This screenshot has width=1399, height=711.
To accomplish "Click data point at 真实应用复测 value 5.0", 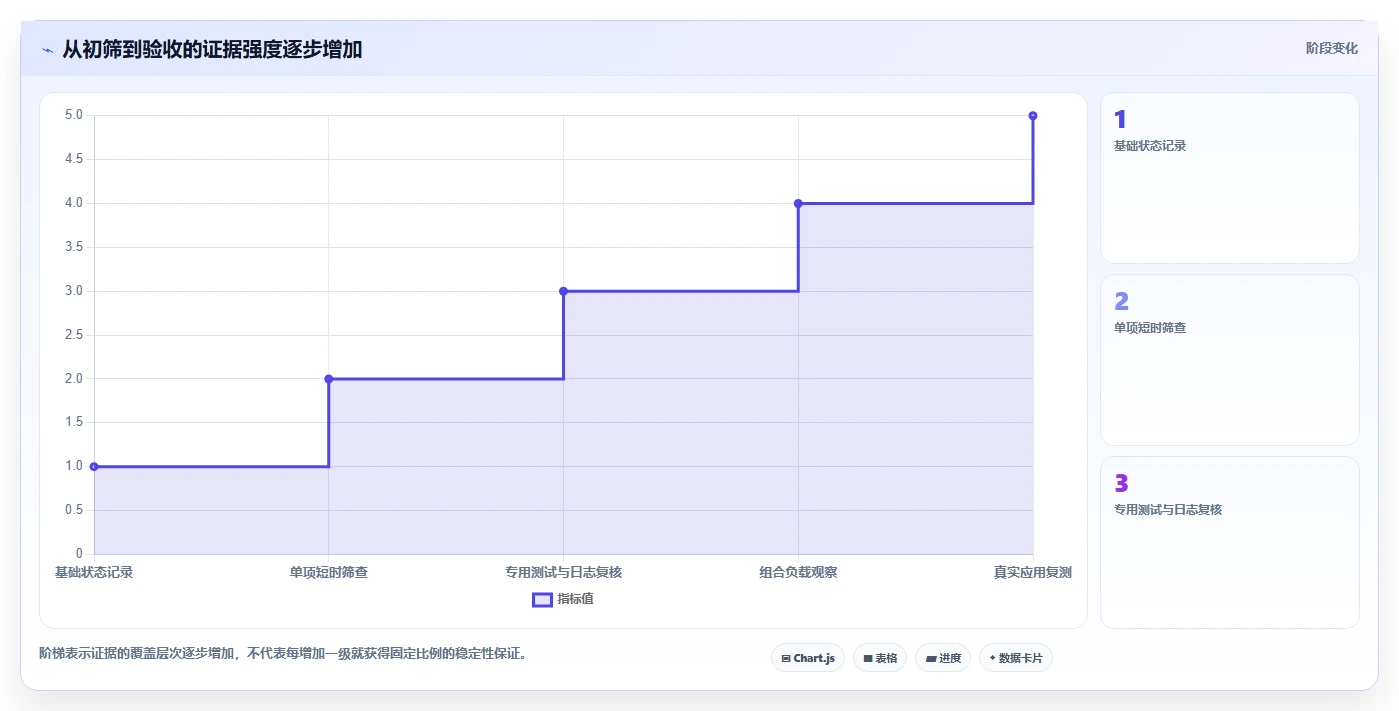I will tap(1033, 116).
